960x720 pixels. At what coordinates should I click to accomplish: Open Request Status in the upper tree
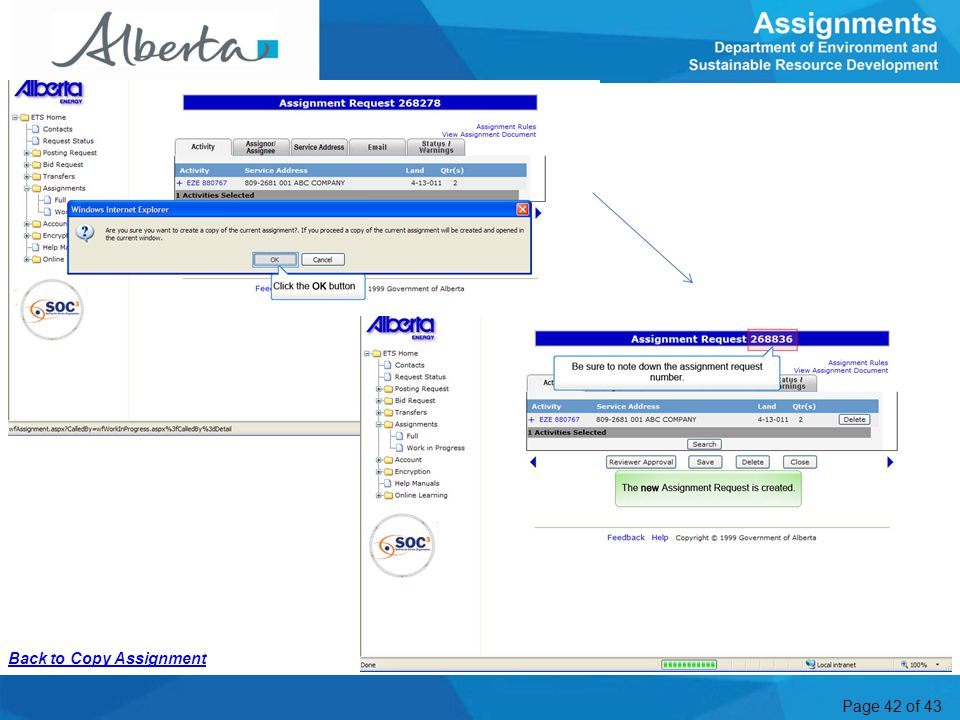point(68,141)
